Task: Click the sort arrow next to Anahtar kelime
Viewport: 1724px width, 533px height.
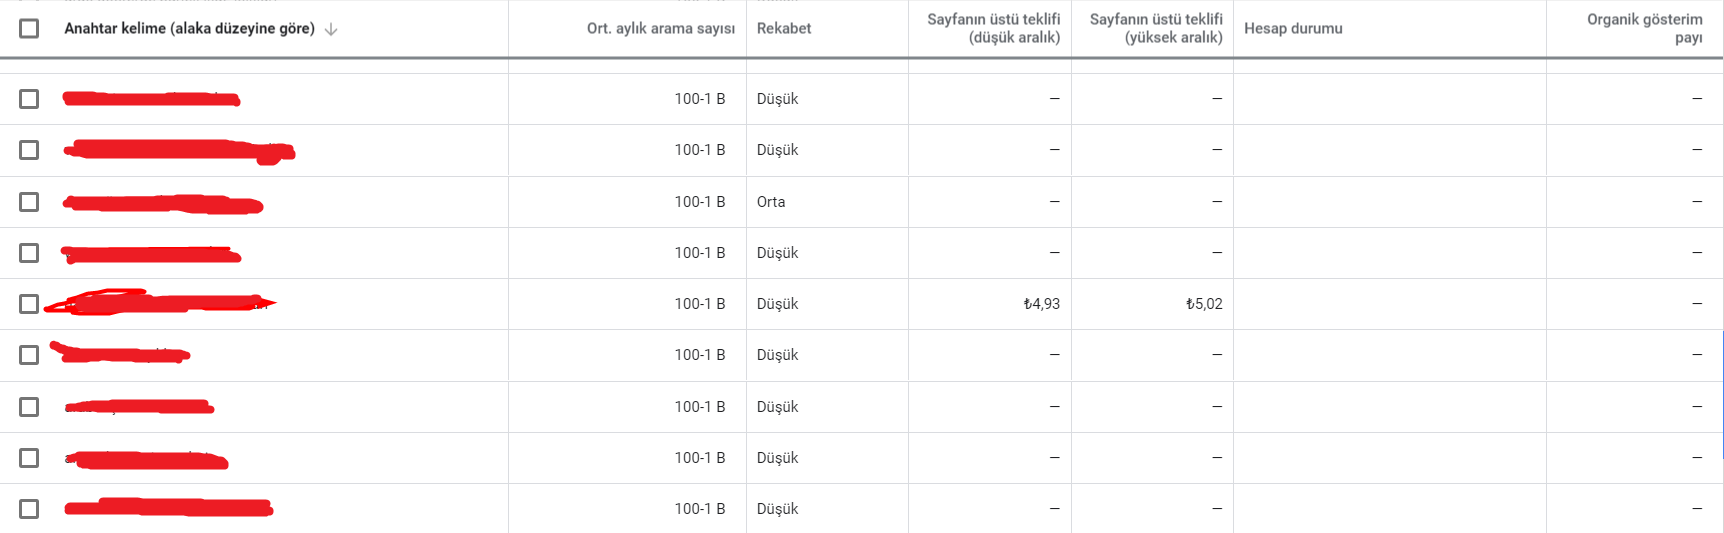Action: (x=331, y=29)
